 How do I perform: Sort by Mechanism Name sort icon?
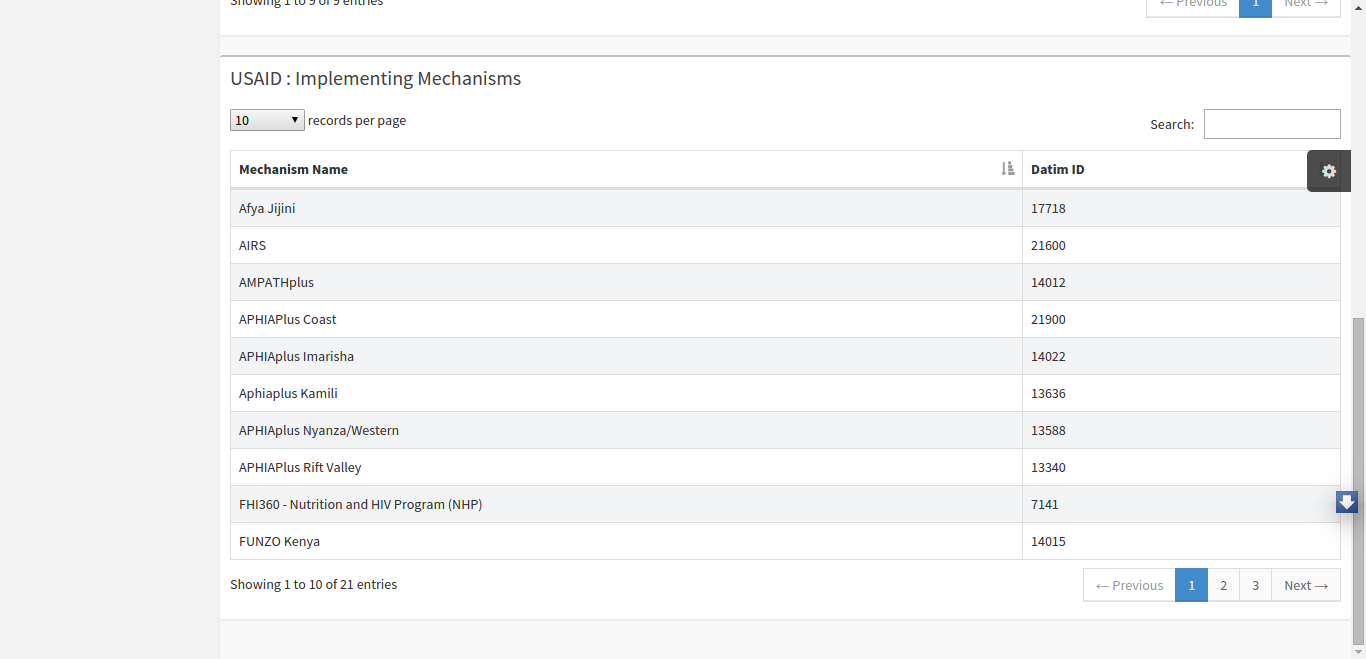(1008, 169)
